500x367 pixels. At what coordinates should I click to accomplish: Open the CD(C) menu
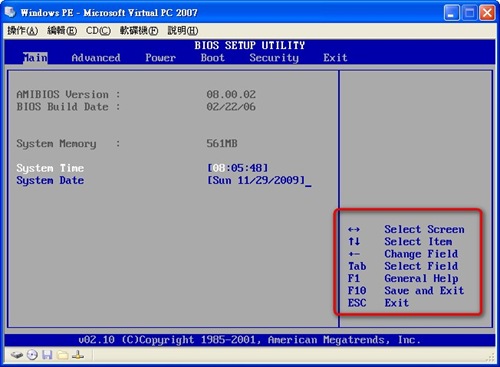point(98,31)
